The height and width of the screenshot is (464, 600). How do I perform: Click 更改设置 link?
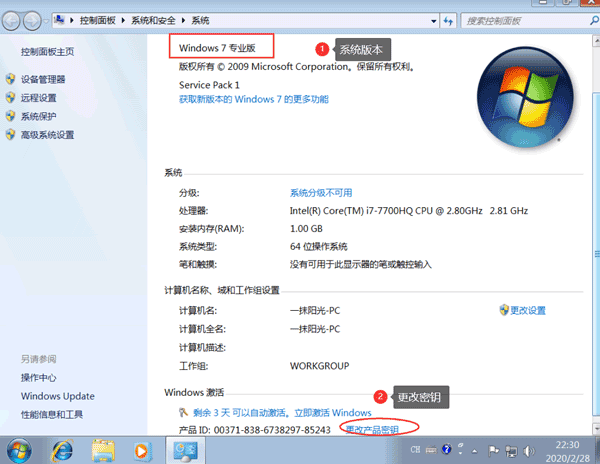528,310
